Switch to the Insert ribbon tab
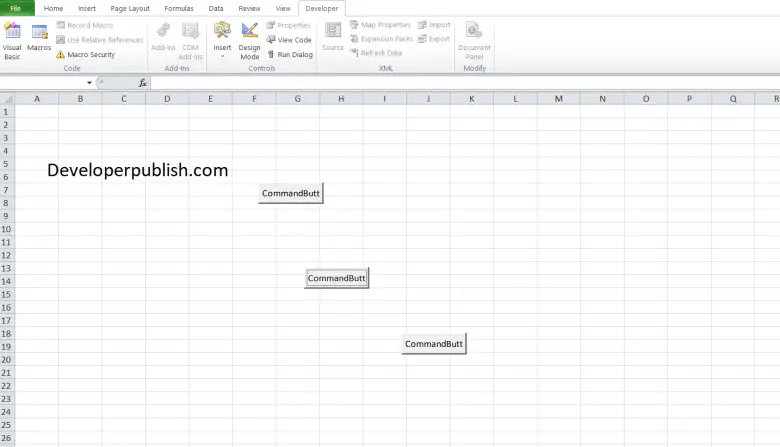Viewport: 780px width, 447px height. (x=87, y=8)
